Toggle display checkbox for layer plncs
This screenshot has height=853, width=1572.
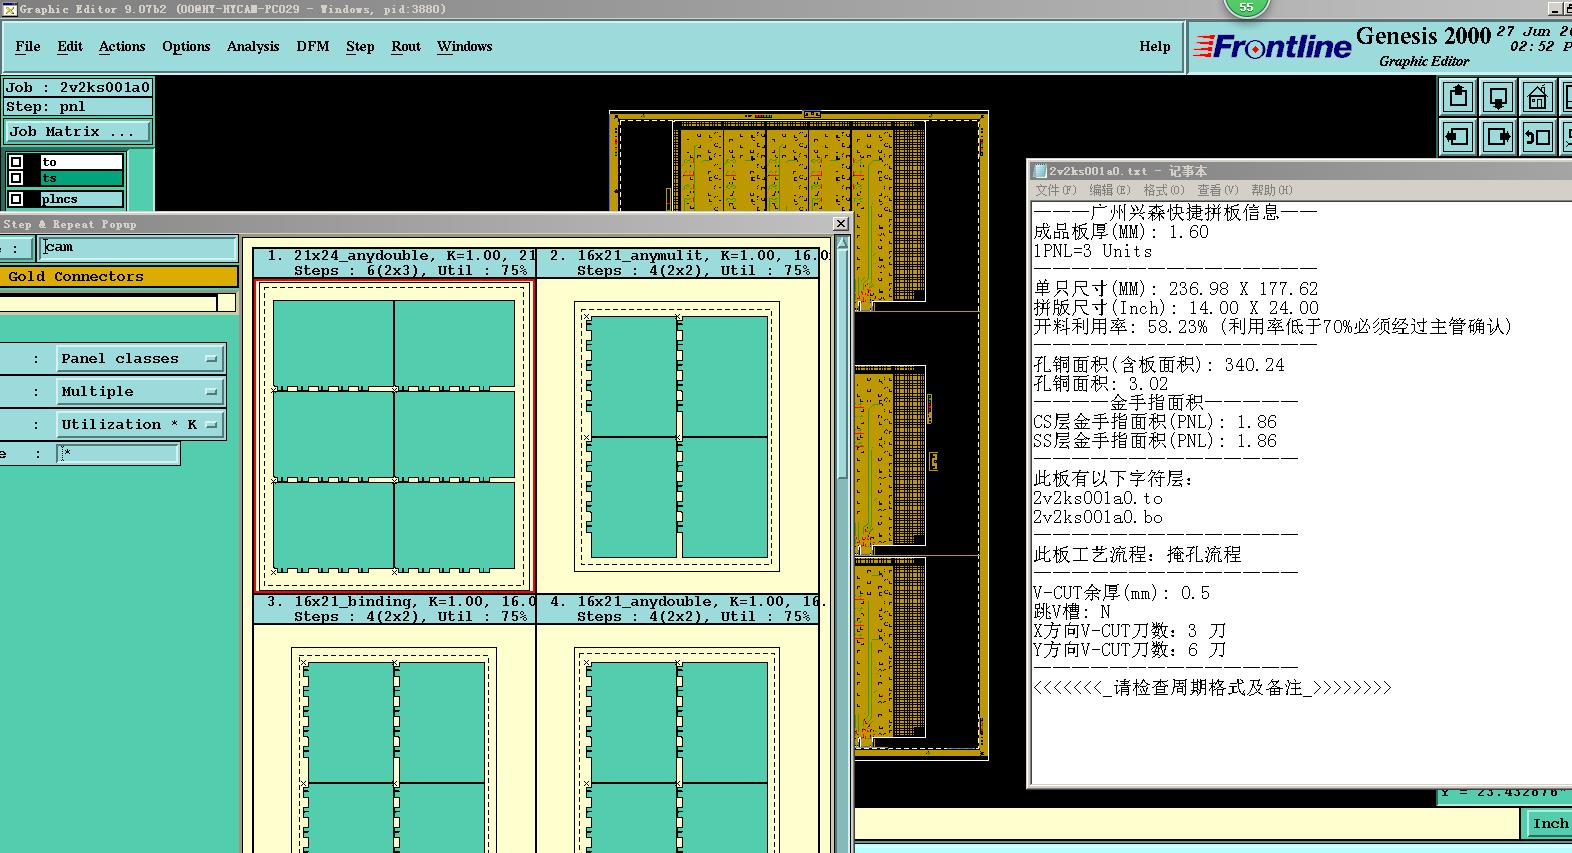[x=16, y=199]
